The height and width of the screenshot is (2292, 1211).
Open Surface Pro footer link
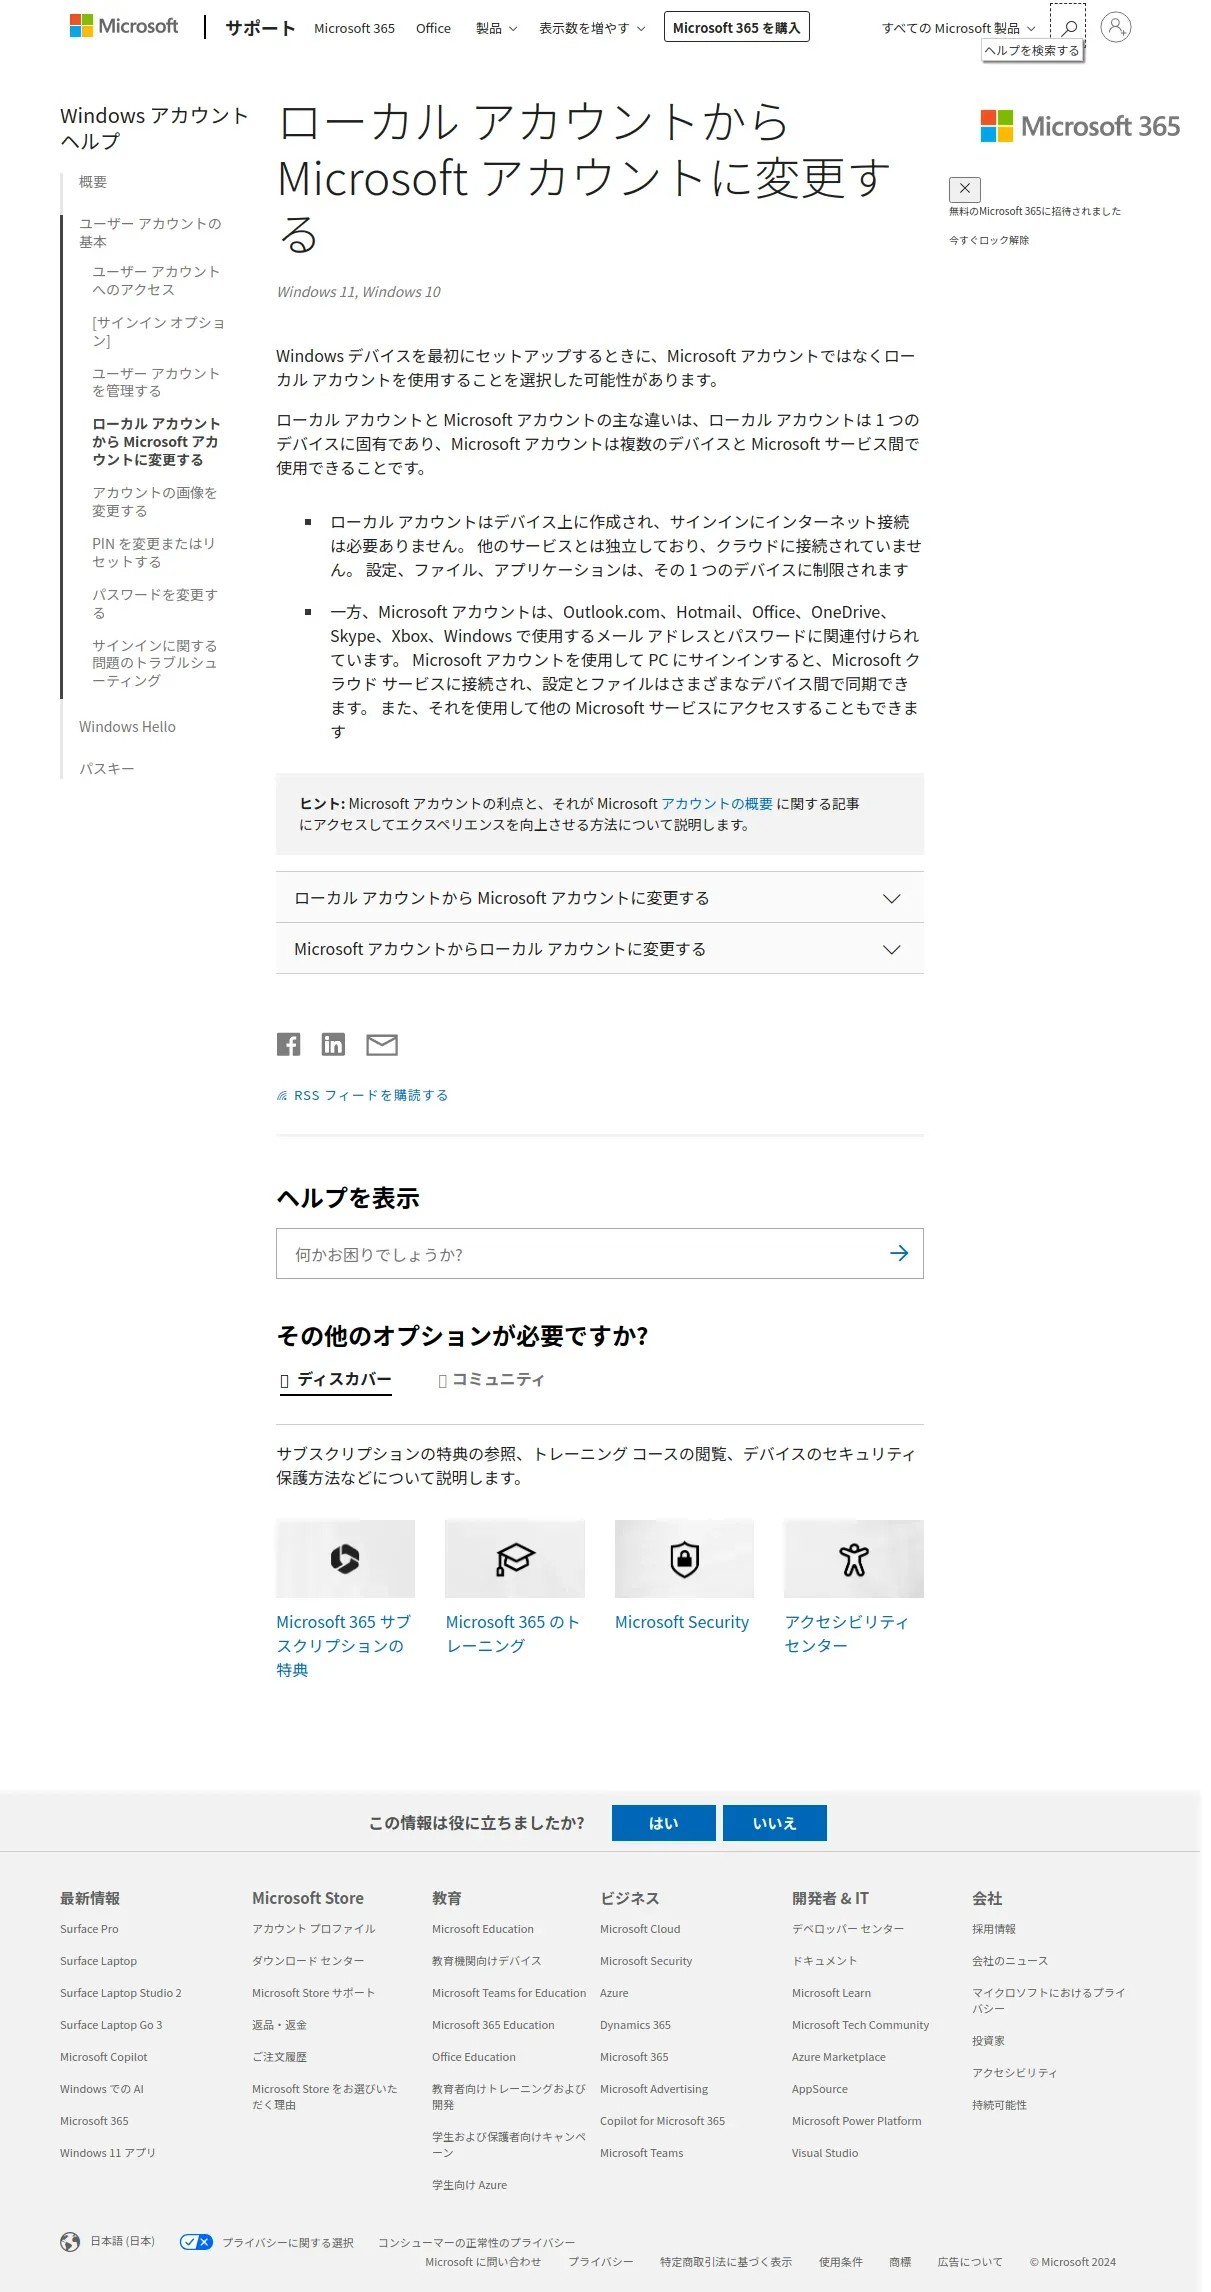coord(89,1929)
